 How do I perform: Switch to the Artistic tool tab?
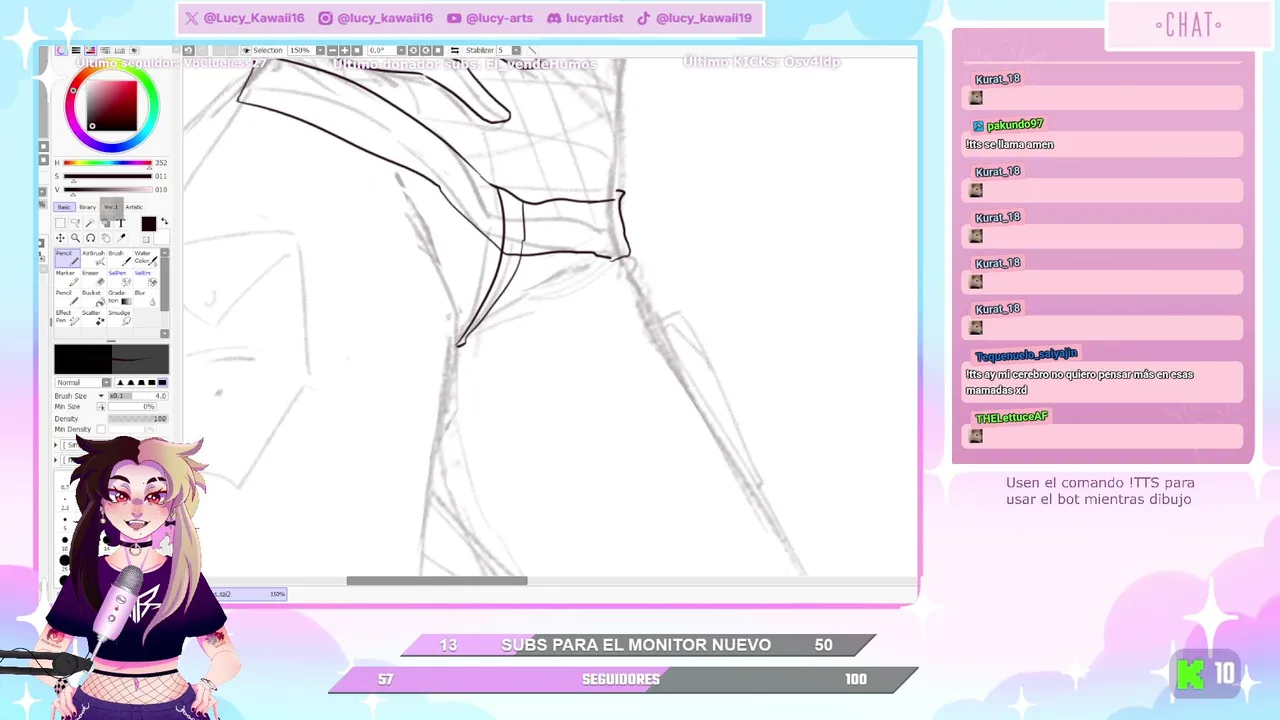pos(134,207)
